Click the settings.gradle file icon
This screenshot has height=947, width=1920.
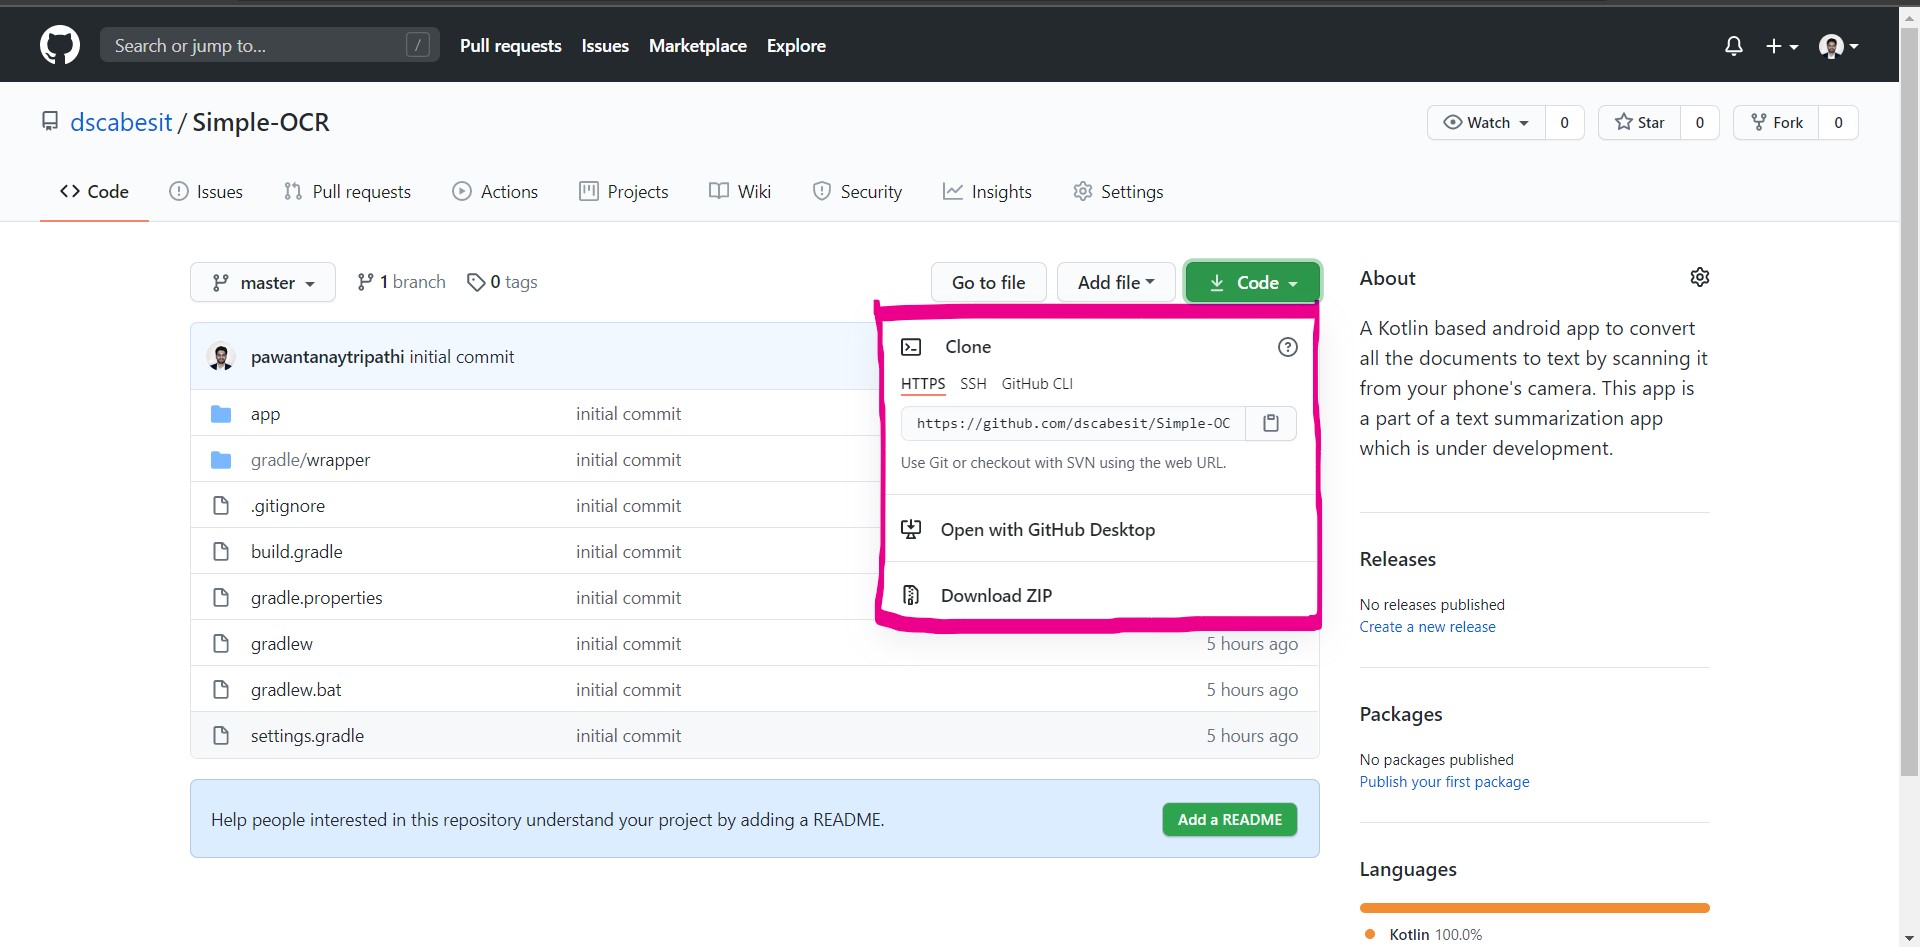(x=221, y=736)
